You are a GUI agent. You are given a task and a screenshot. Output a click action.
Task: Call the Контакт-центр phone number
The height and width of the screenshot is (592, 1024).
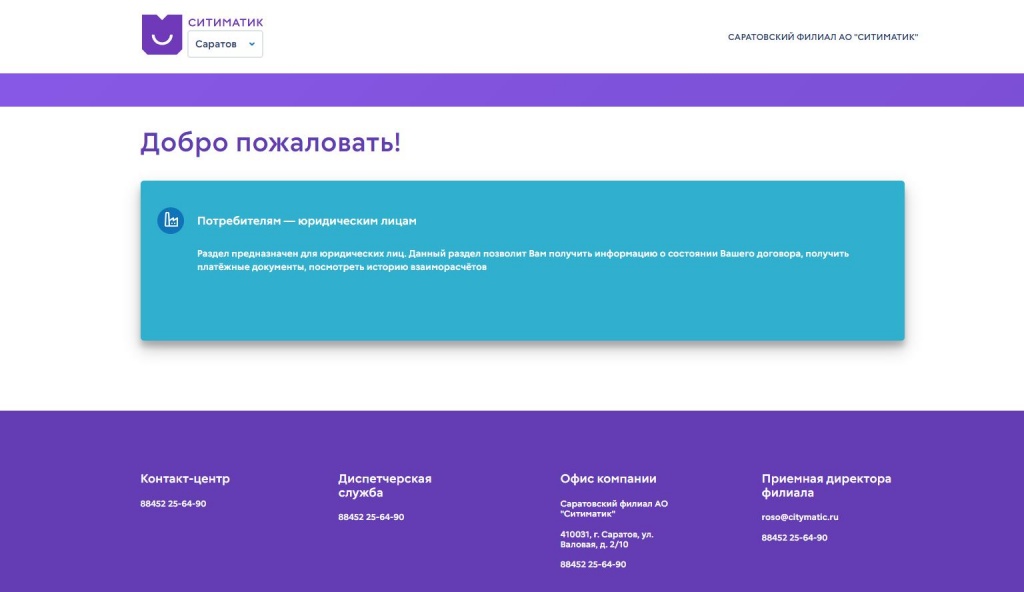pos(173,504)
